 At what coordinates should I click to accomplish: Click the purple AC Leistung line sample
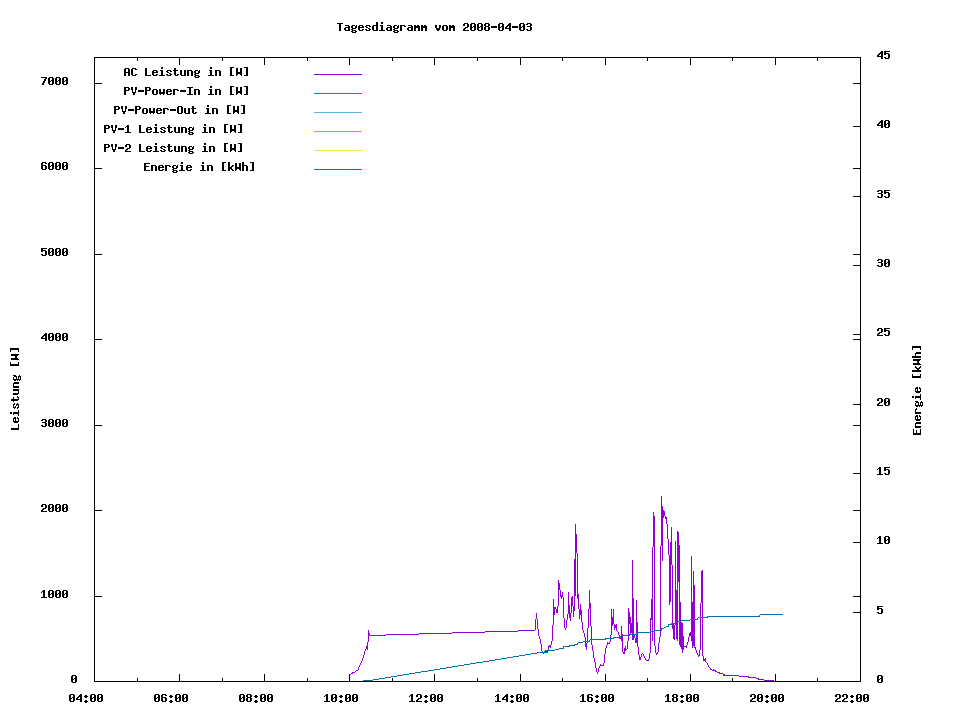tap(337, 74)
